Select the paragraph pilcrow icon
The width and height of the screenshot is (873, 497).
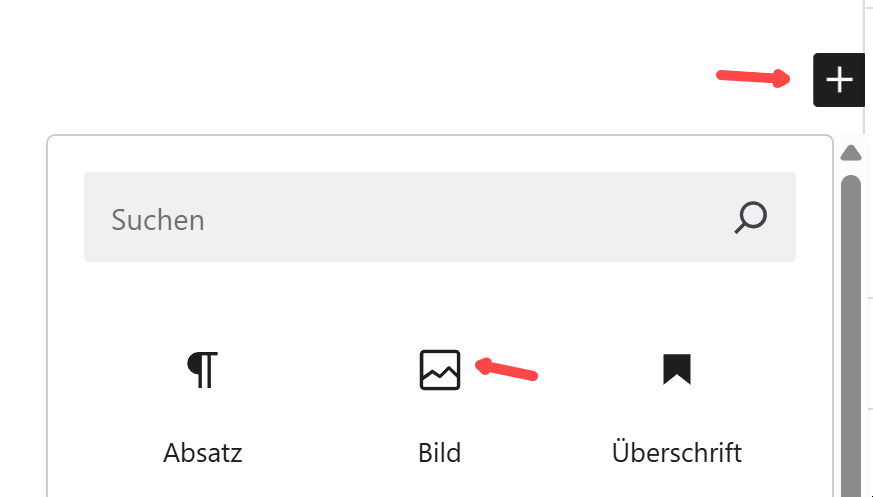(202, 369)
